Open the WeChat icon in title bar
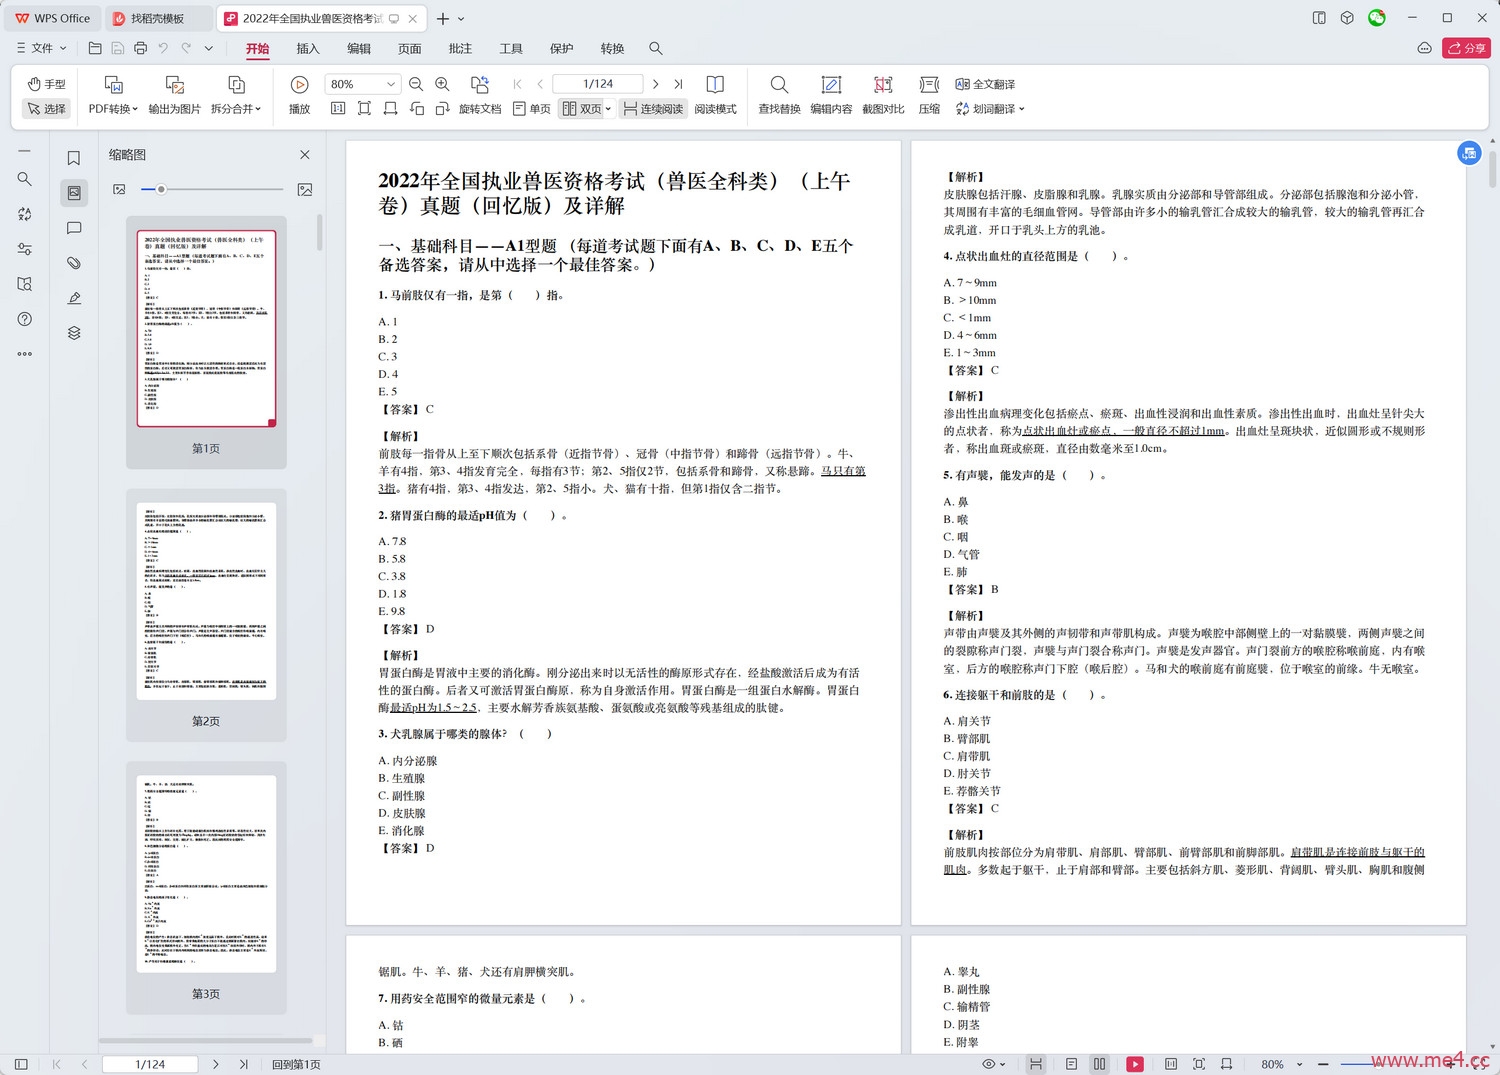This screenshot has width=1500, height=1075. (x=1377, y=18)
